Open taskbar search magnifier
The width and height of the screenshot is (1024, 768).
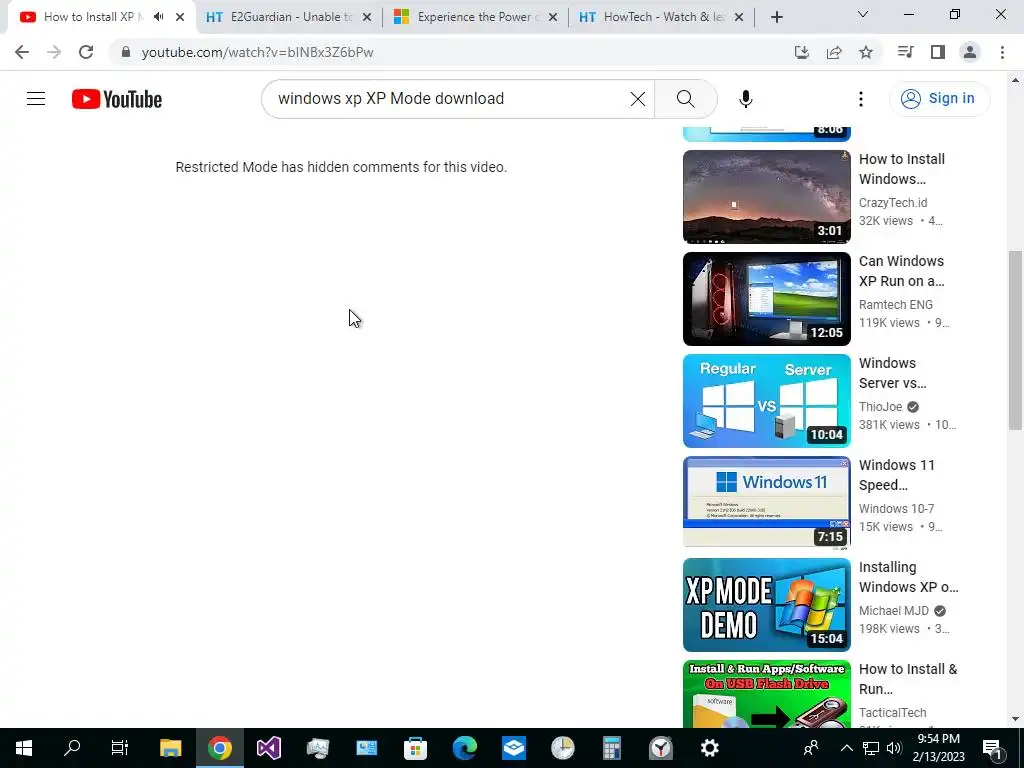[72, 748]
